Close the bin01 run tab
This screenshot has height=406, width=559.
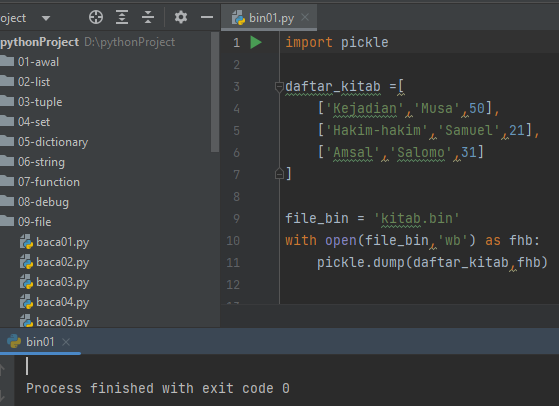66,342
